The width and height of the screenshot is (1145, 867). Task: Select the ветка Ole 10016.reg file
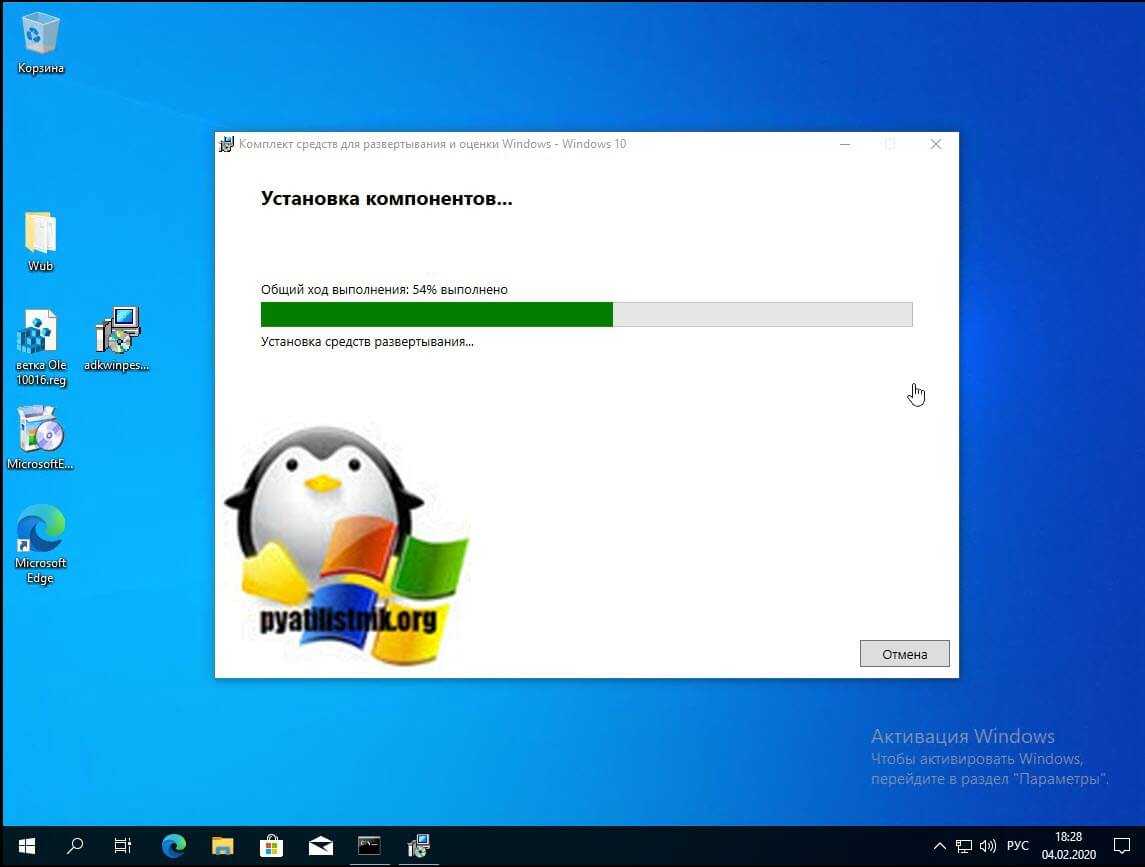pos(41,348)
